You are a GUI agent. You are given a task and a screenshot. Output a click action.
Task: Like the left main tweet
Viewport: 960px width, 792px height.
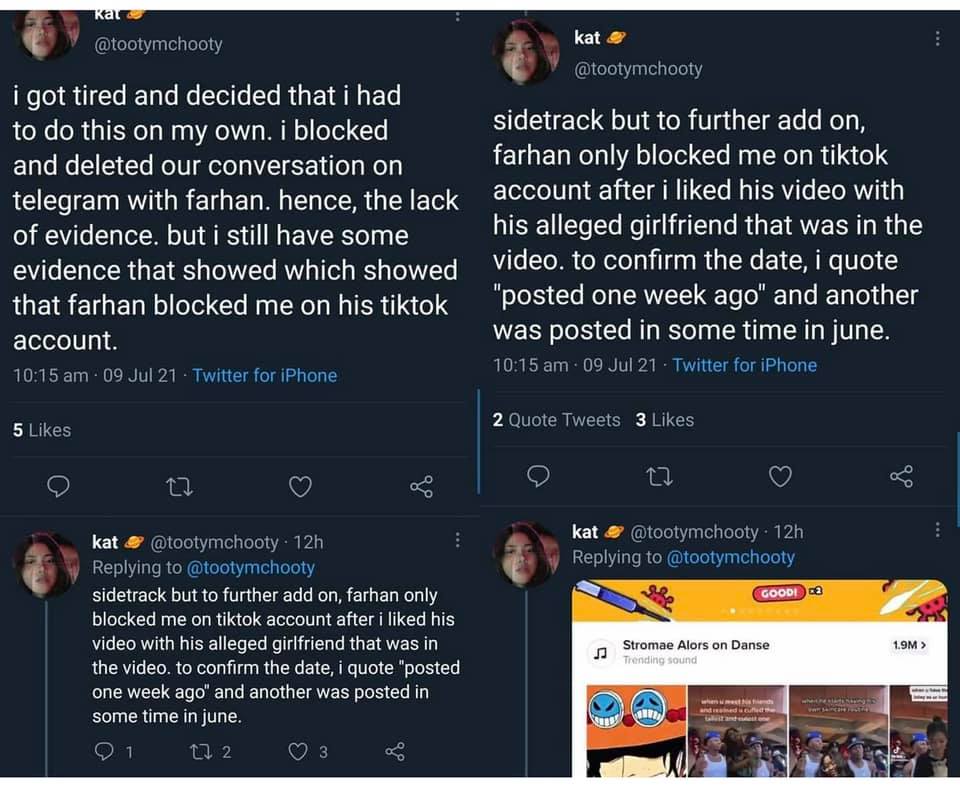[x=300, y=486]
